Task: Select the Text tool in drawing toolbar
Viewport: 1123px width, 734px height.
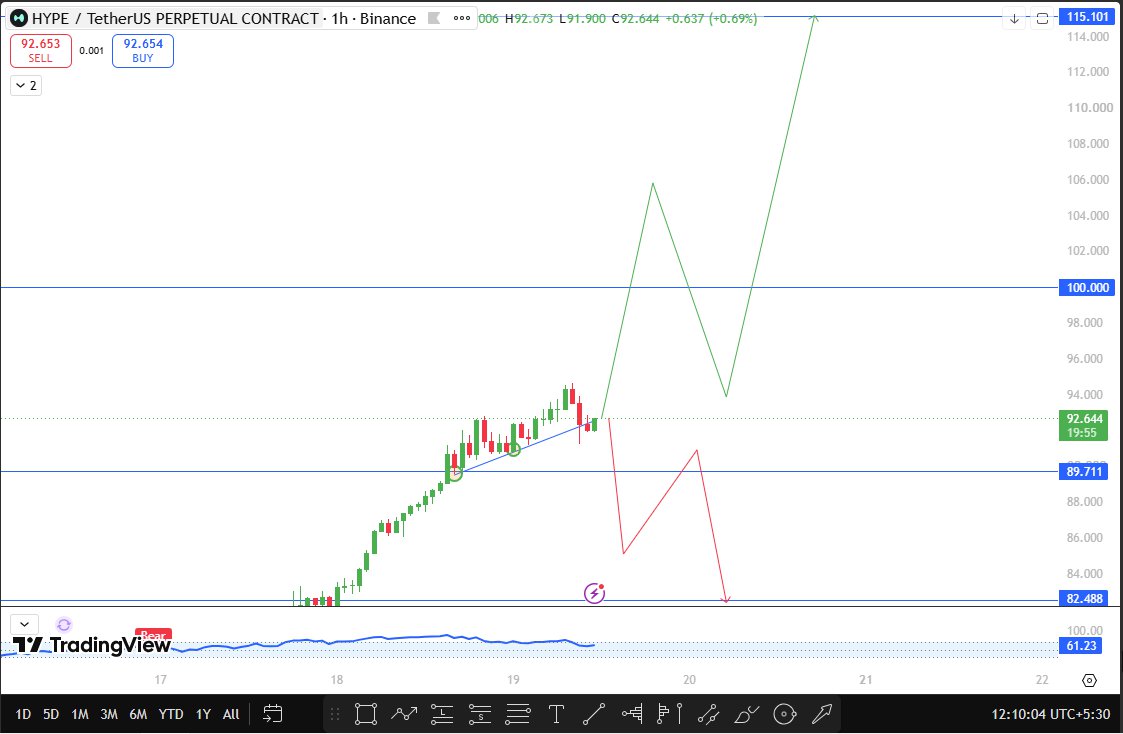Action: coord(556,714)
